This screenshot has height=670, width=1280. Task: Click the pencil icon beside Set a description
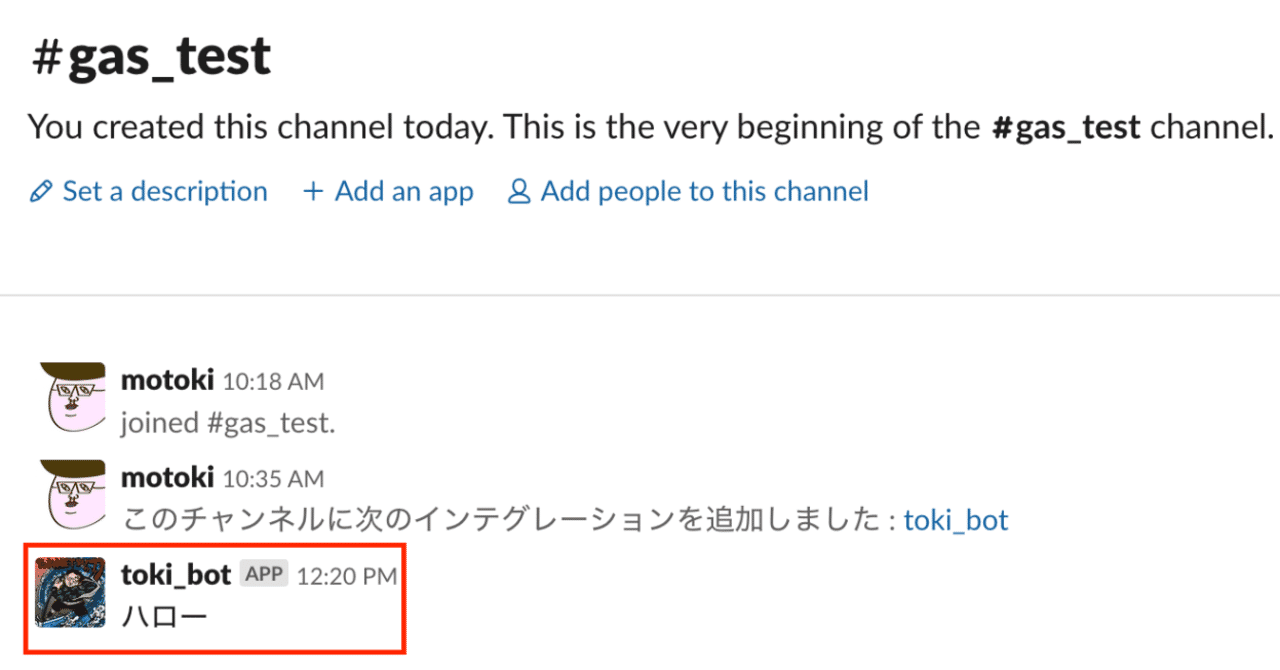(41, 192)
